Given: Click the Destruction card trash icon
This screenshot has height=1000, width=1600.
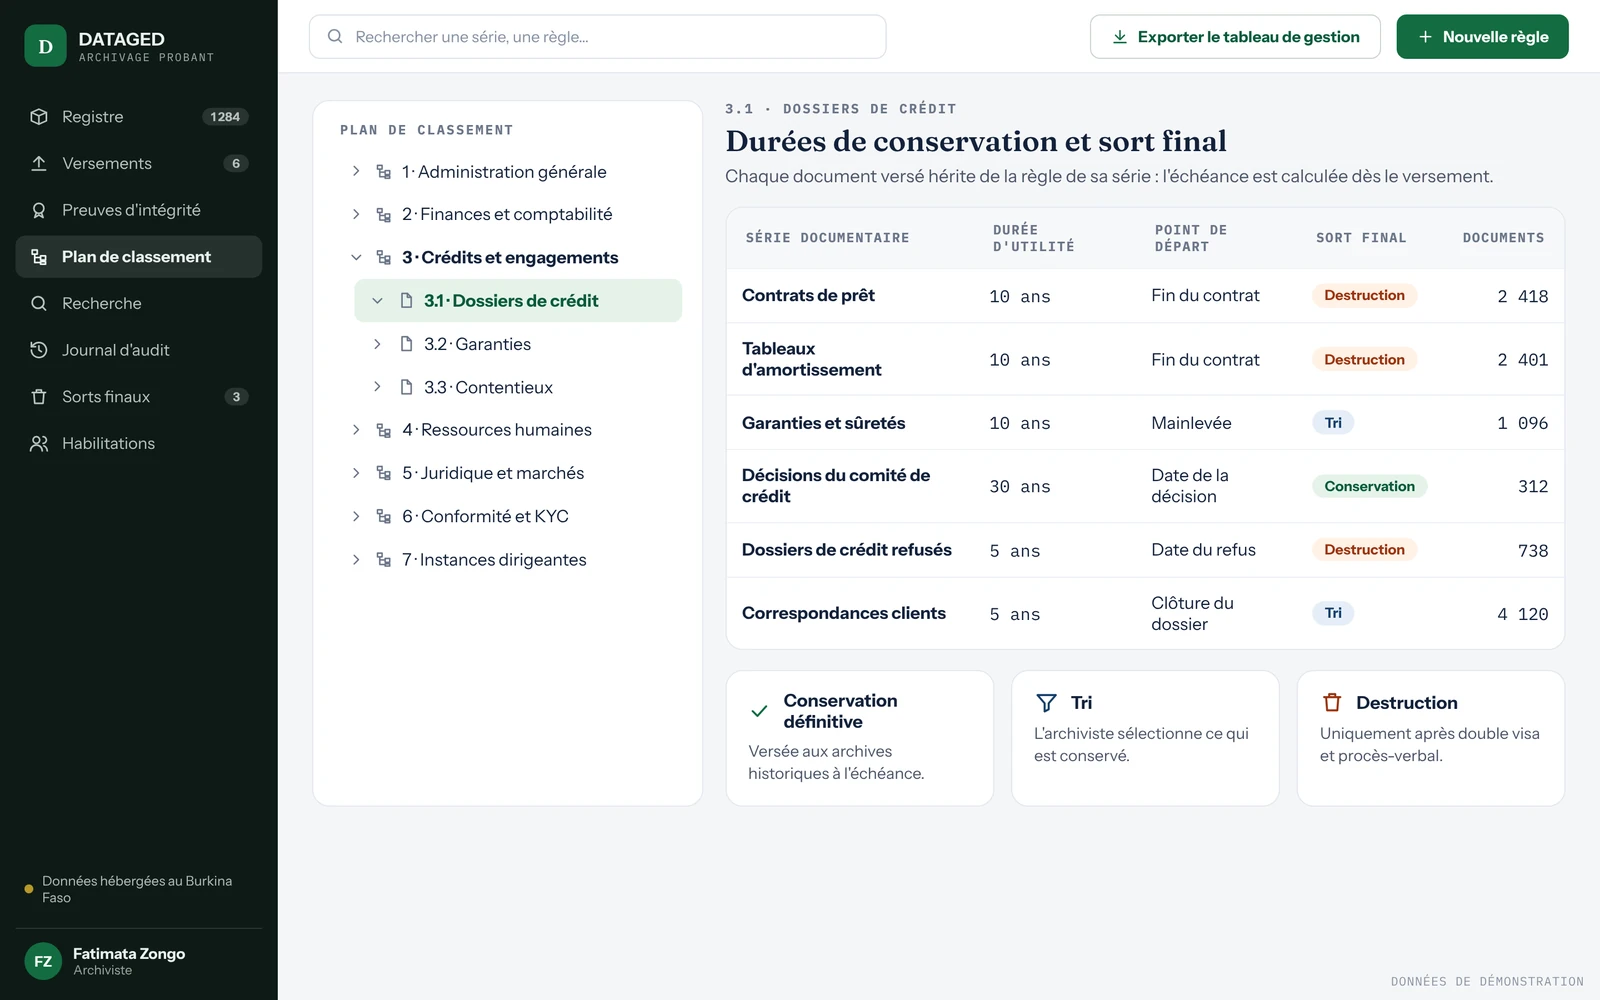Looking at the screenshot, I should (x=1332, y=702).
